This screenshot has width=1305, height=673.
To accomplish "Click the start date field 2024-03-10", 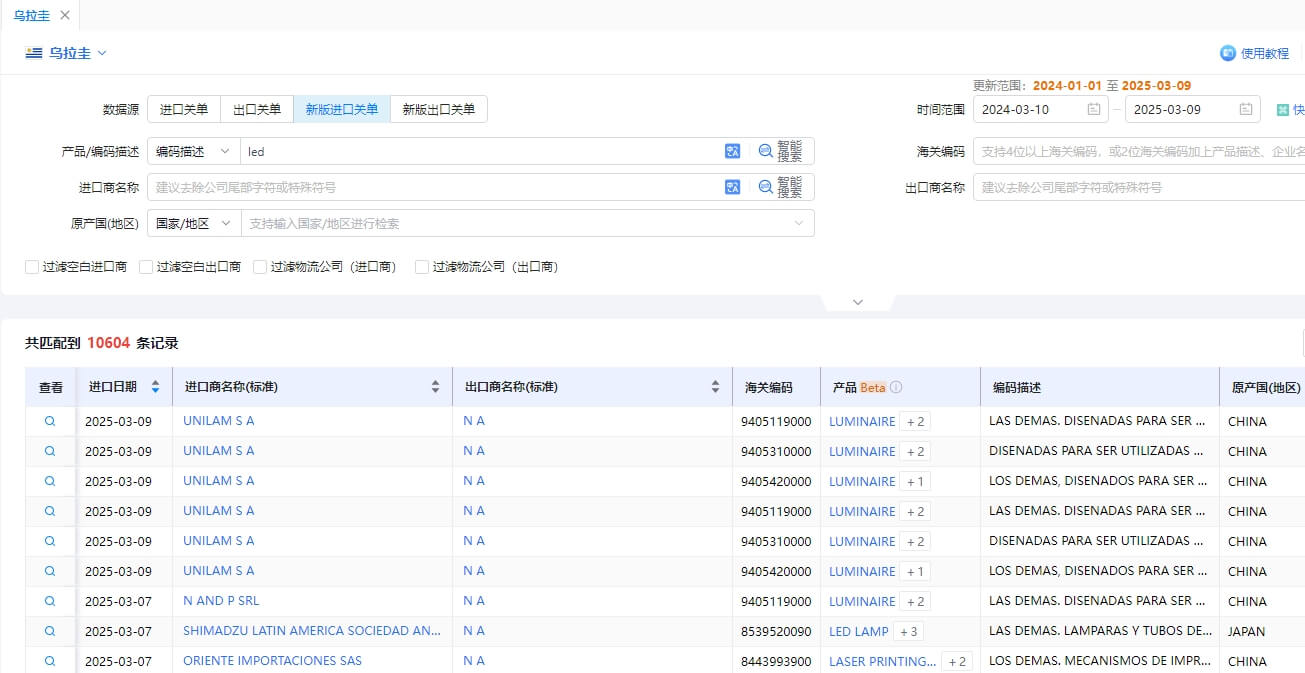I will 1040,109.
